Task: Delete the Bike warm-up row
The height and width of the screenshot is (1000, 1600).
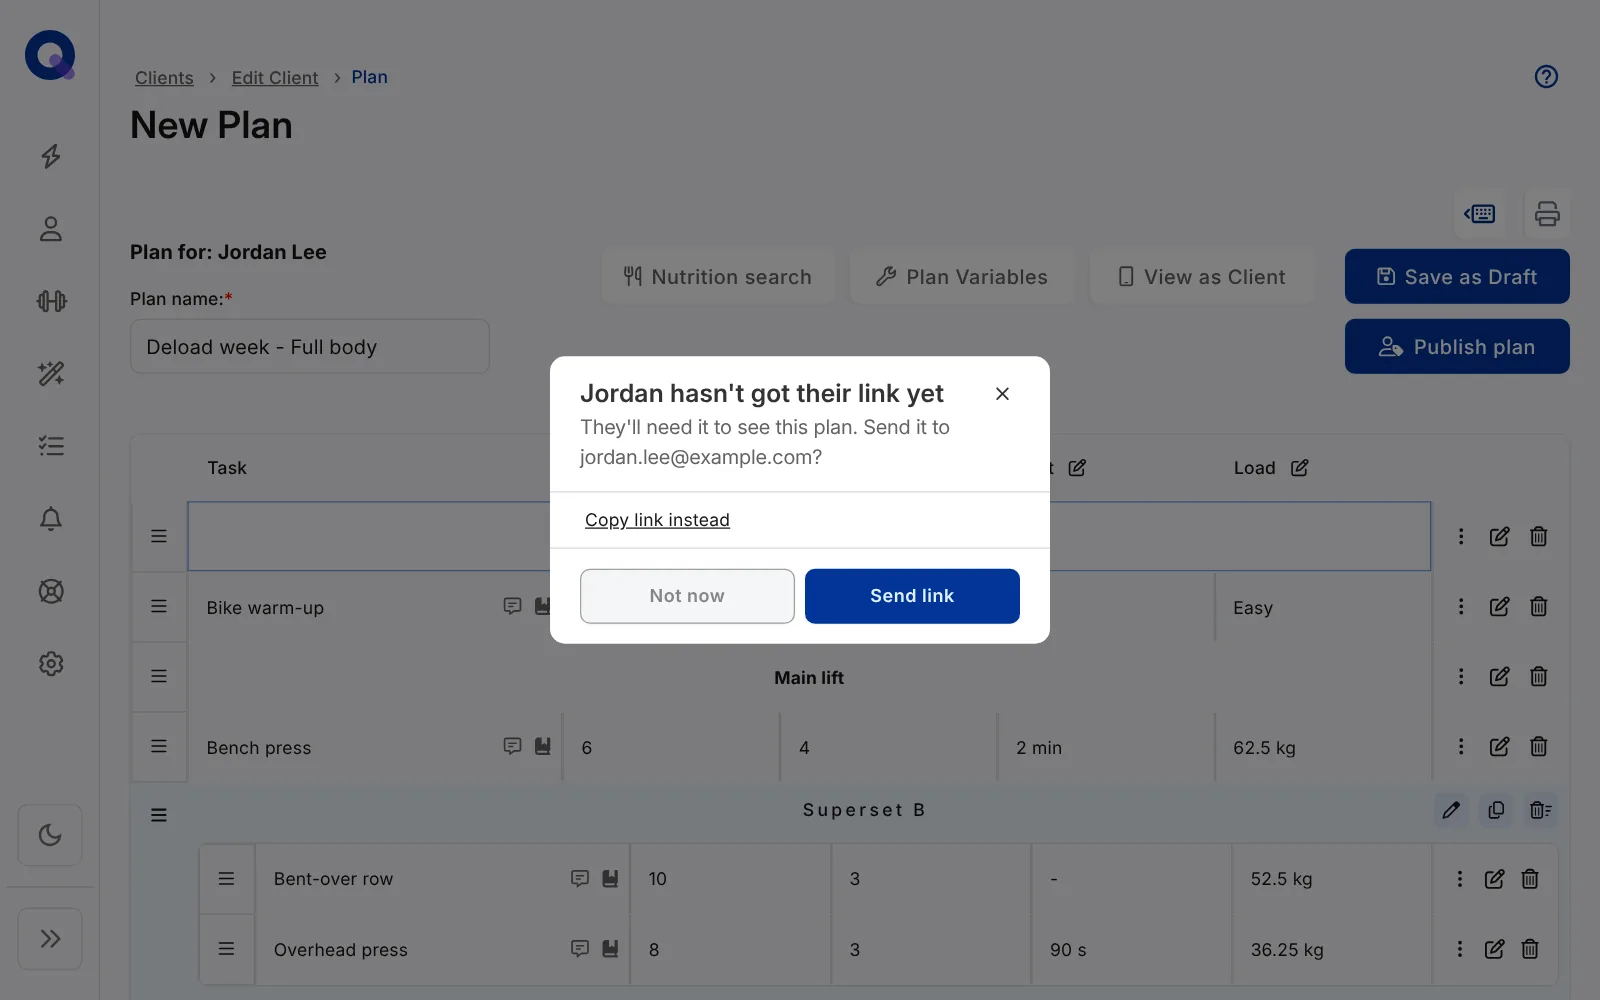Action: (1539, 607)
